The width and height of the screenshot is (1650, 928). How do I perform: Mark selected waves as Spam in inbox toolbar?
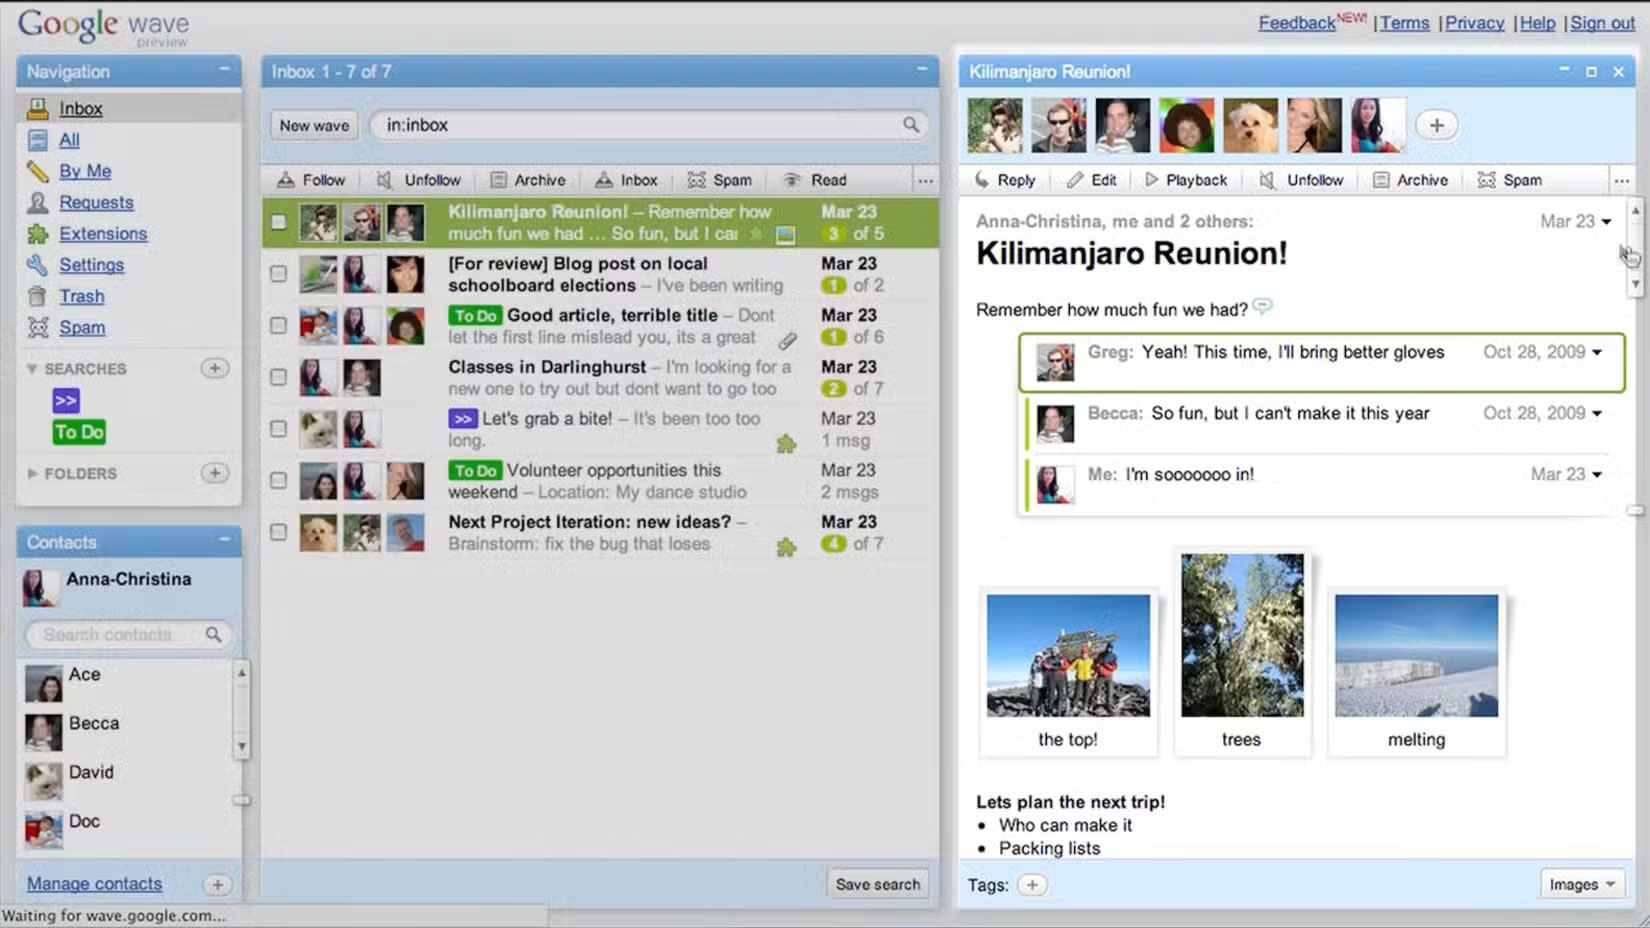point(720,180)
